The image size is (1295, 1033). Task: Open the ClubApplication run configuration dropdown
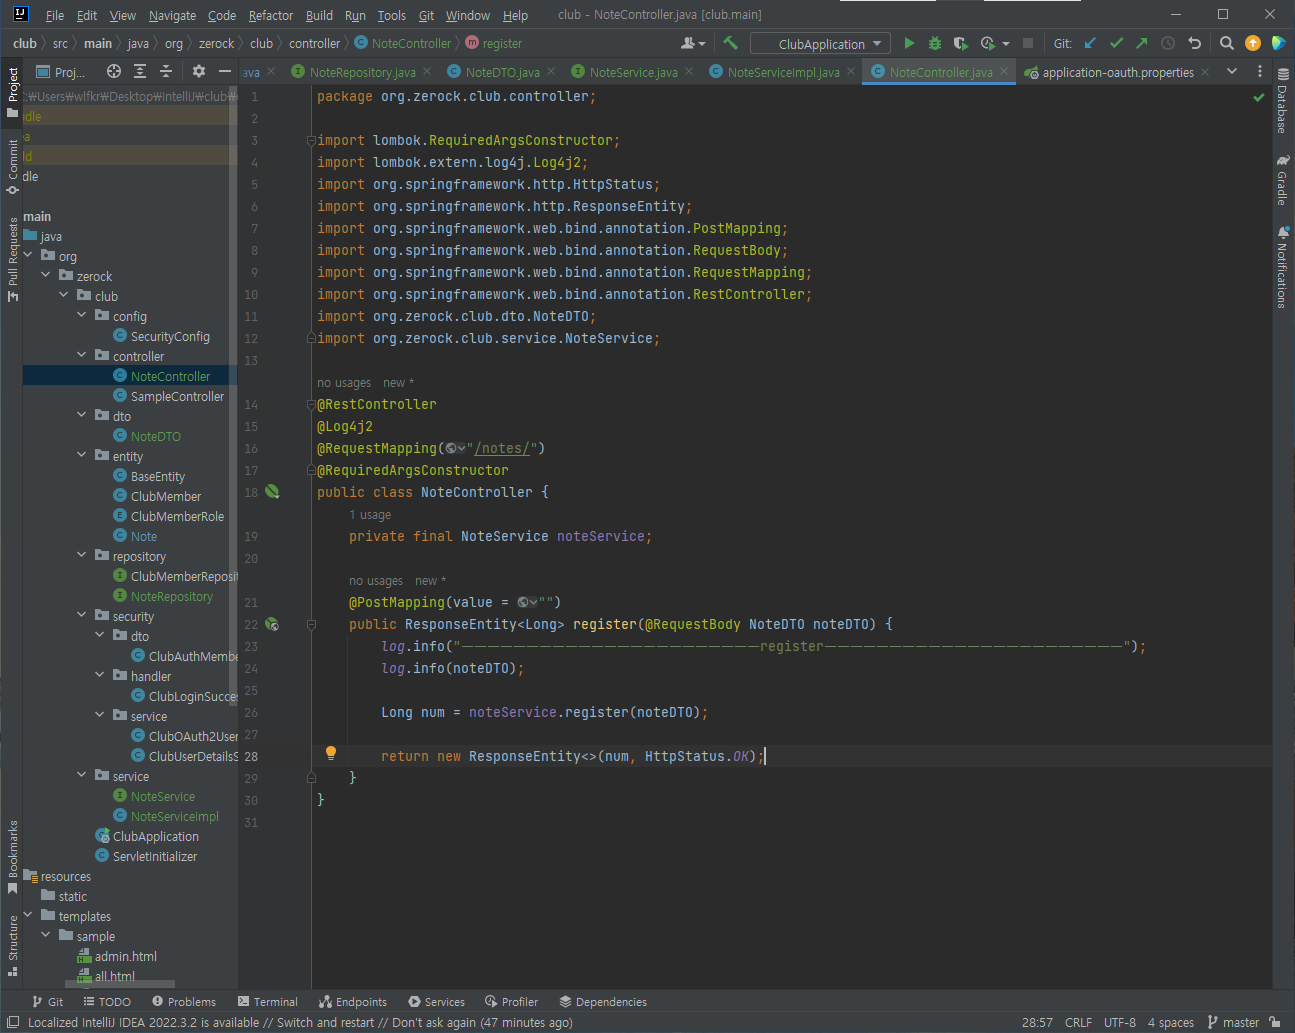[820, 43]
